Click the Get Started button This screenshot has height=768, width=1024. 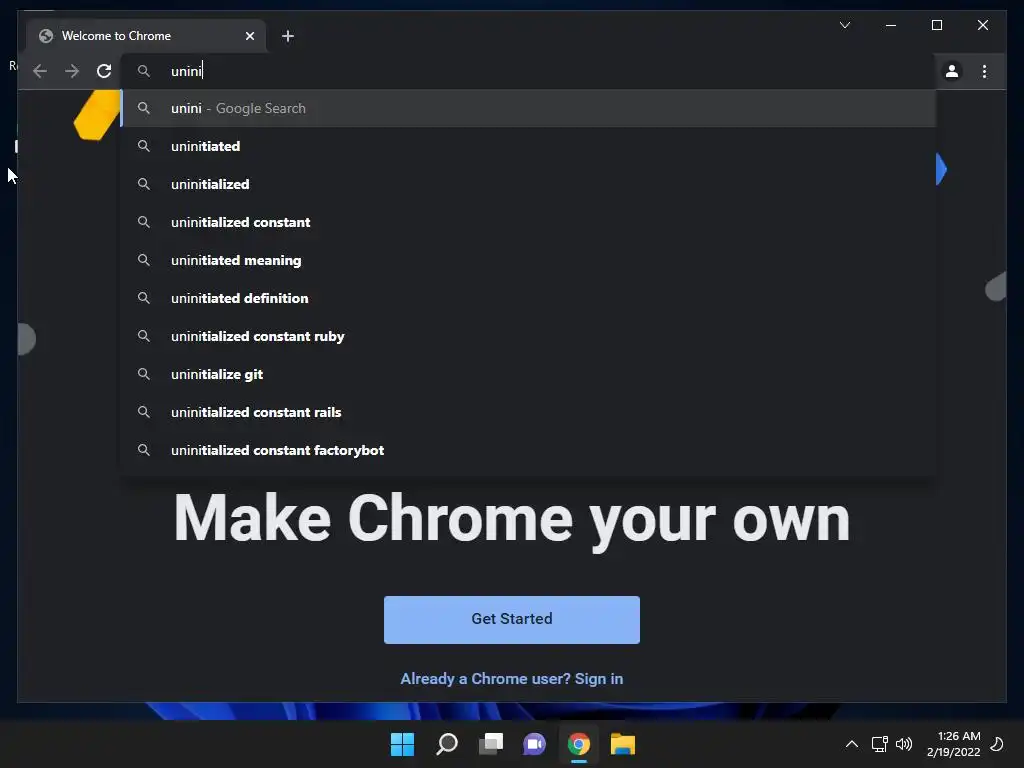[x=511, y=619]
